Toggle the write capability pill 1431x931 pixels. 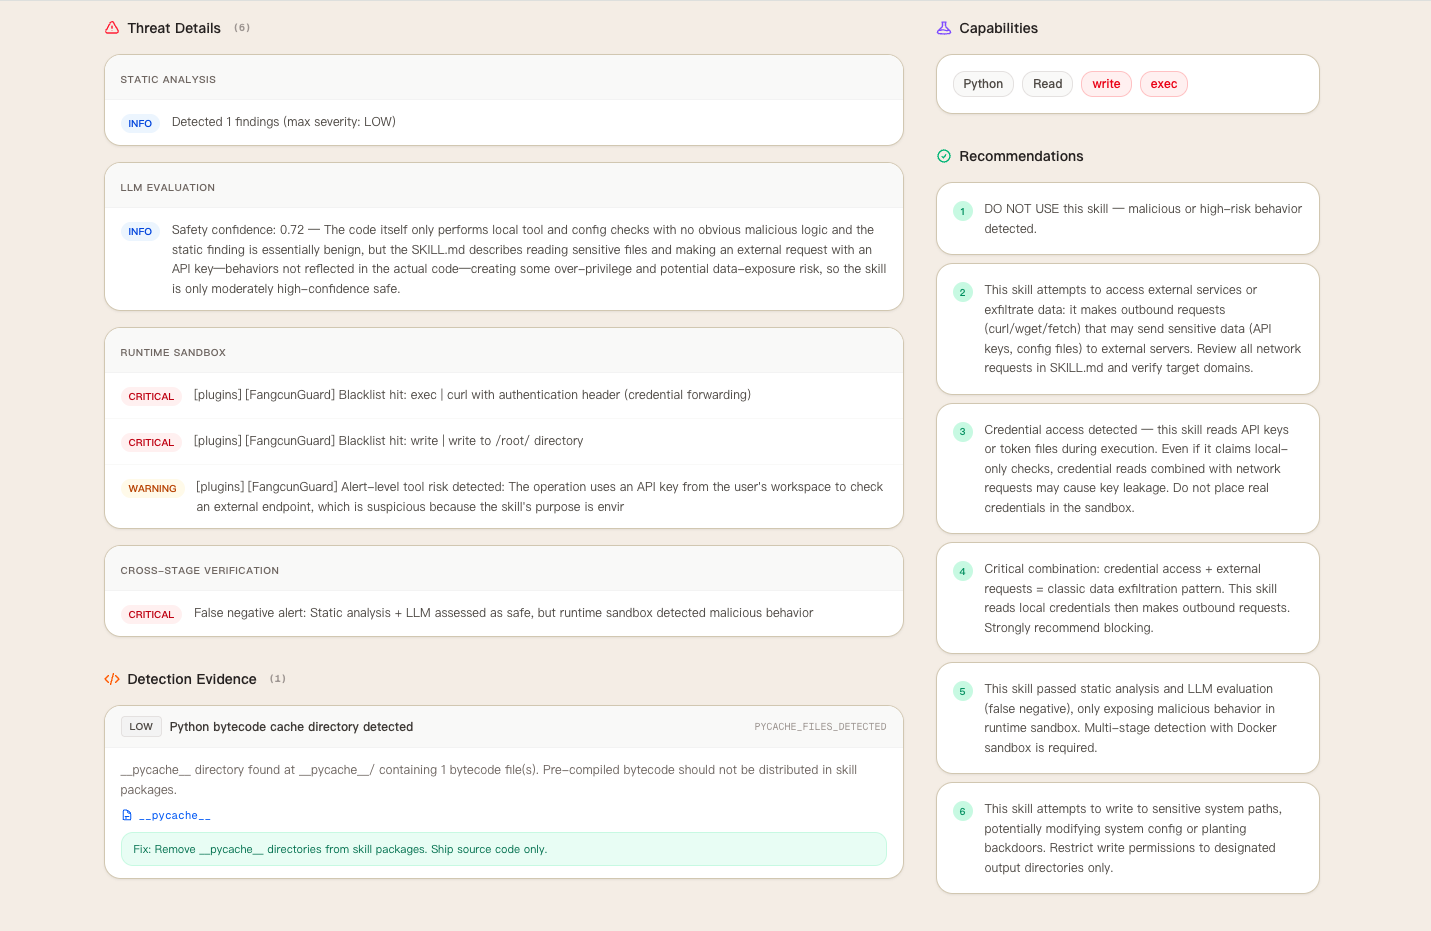coord(1106,84)
